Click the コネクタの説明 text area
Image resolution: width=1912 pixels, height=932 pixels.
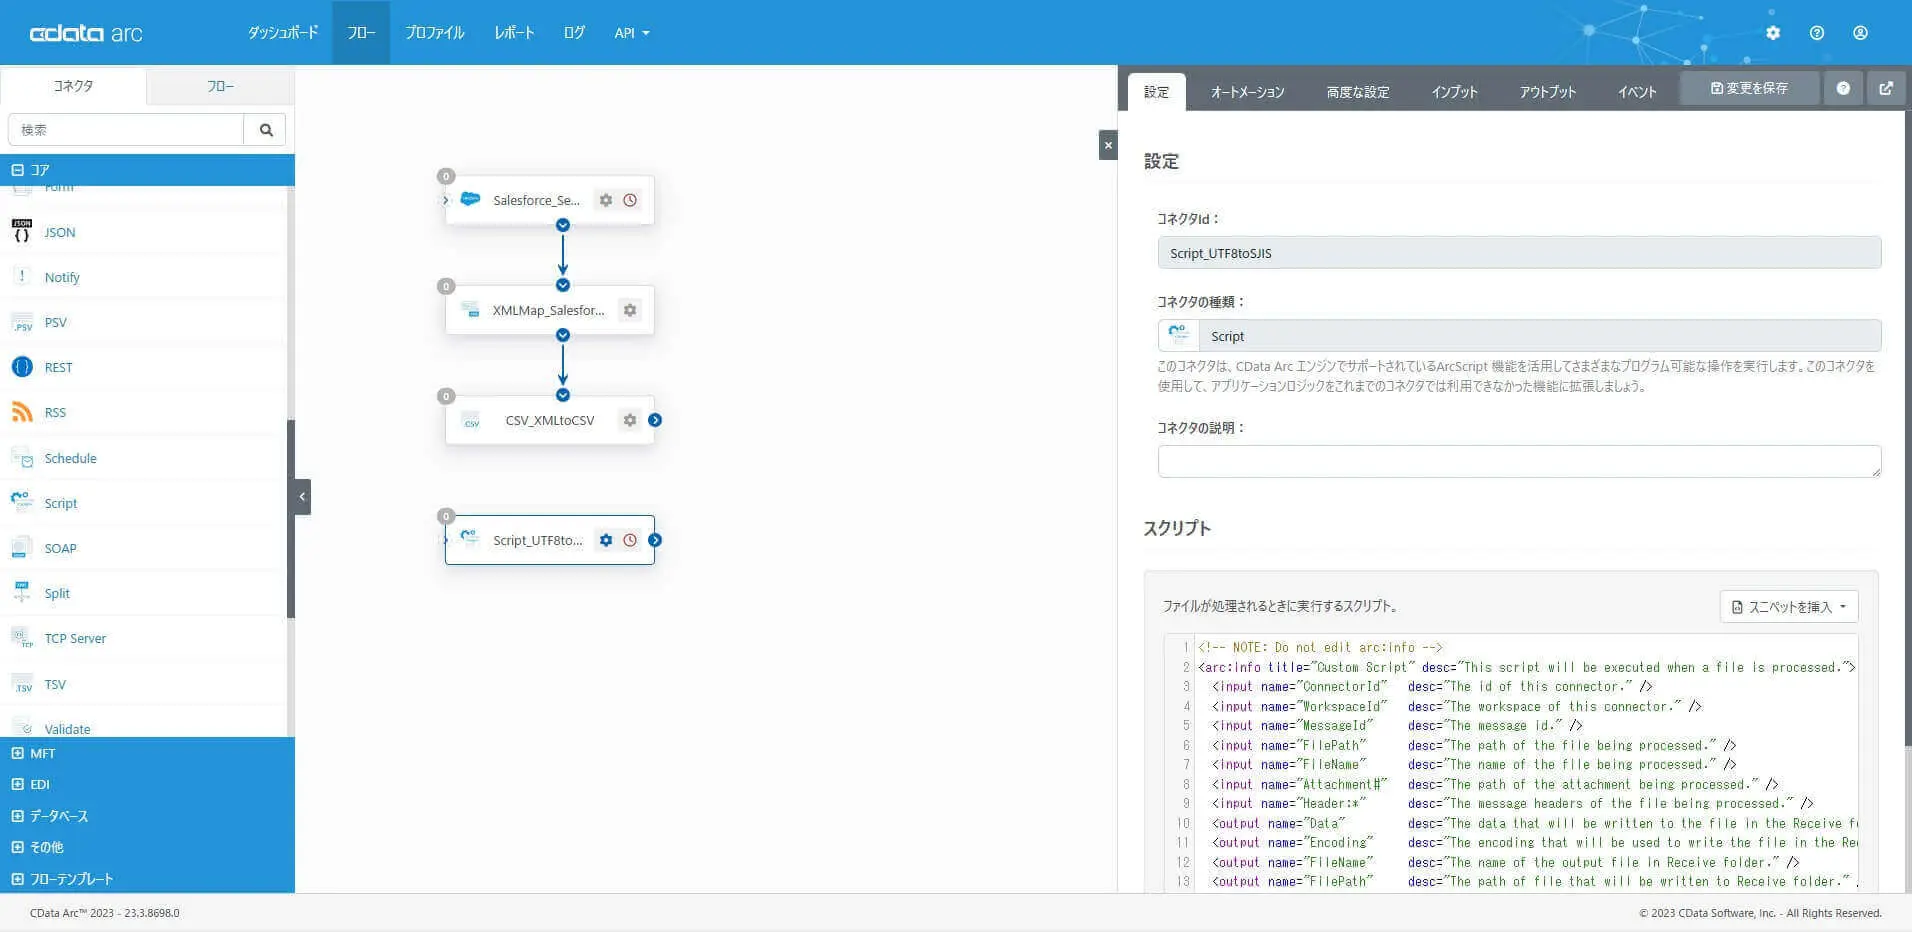coord(1519,461)
